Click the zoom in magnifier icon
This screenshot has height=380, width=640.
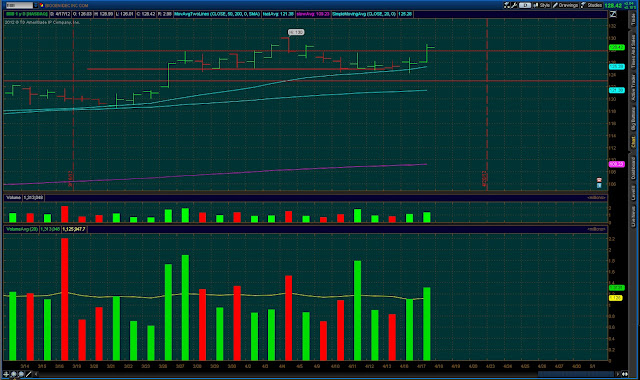(13, 374)
